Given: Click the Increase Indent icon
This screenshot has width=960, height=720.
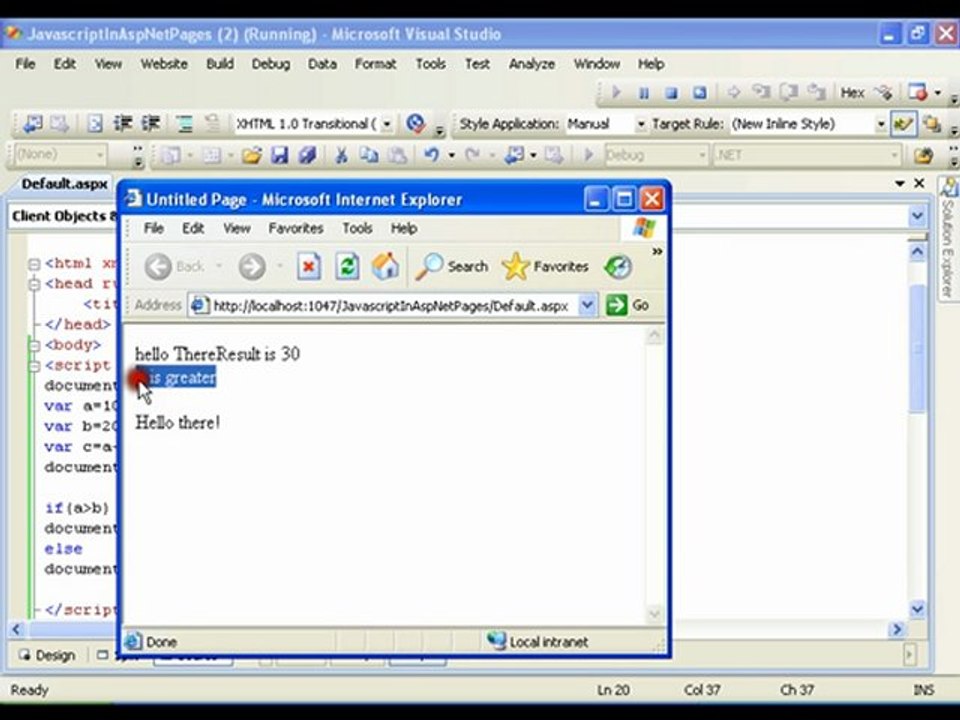Looking at the screenshot, I should 151,124.
